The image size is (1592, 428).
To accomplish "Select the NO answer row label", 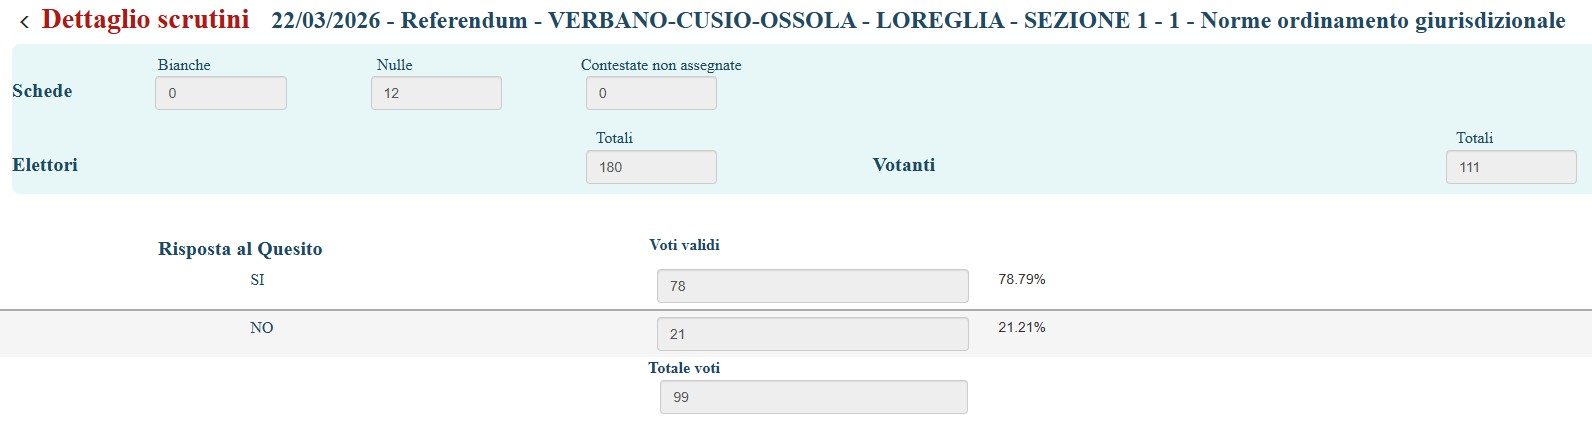I will coord(261,328).
